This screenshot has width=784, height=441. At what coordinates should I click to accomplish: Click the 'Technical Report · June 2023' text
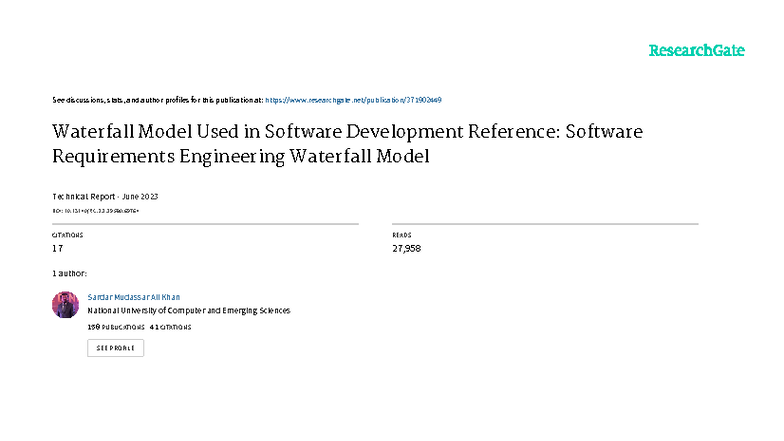[105, 196]
